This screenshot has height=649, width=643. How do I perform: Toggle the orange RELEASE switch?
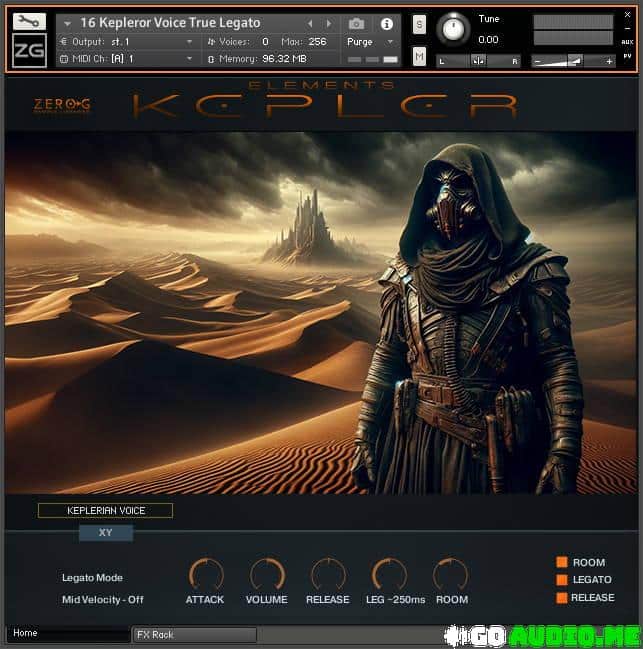561,598
